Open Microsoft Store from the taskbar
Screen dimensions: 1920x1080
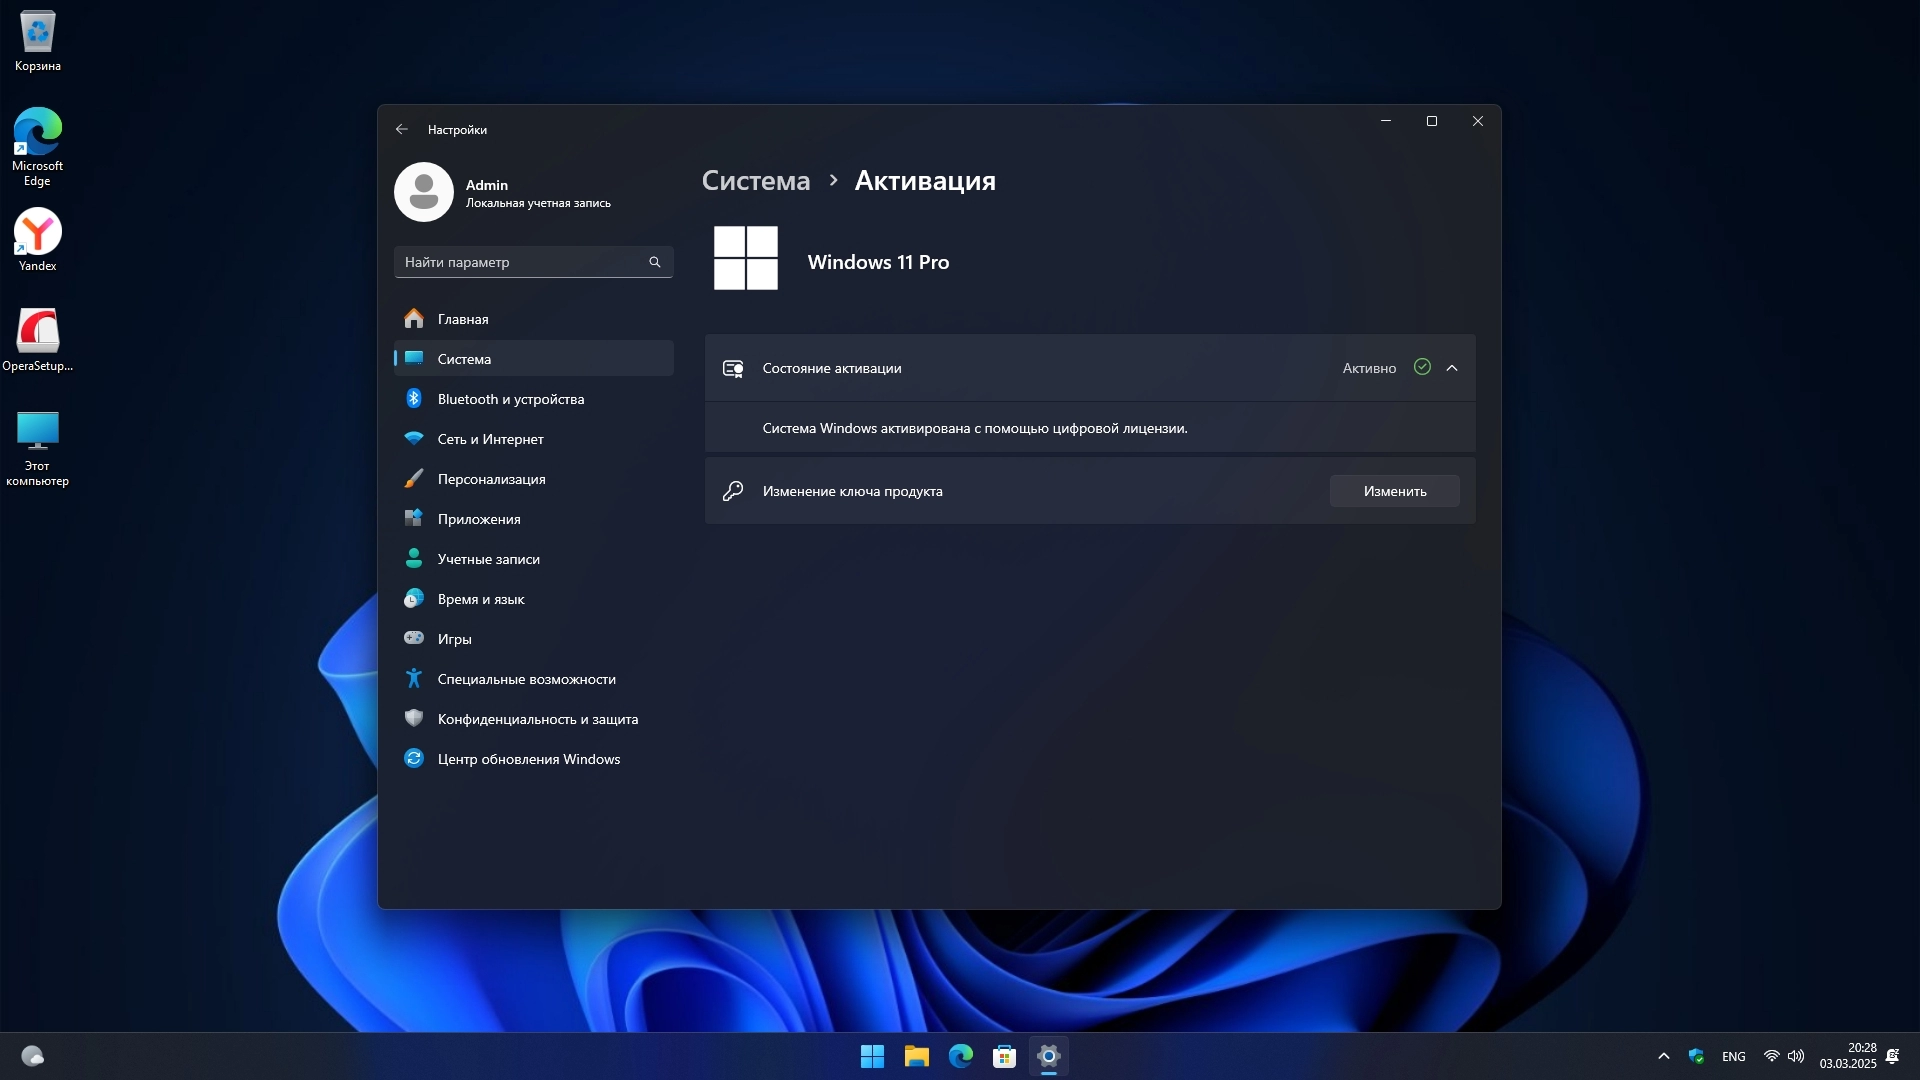[1004, 1056]
